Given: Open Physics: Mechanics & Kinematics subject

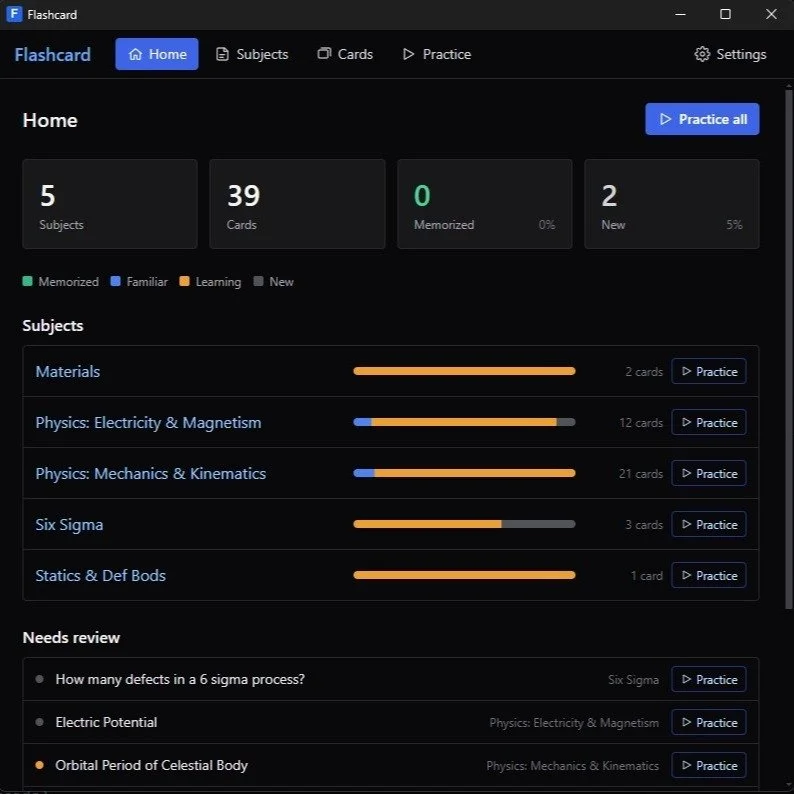Looking at the screenshot, I should click(150, 473).
